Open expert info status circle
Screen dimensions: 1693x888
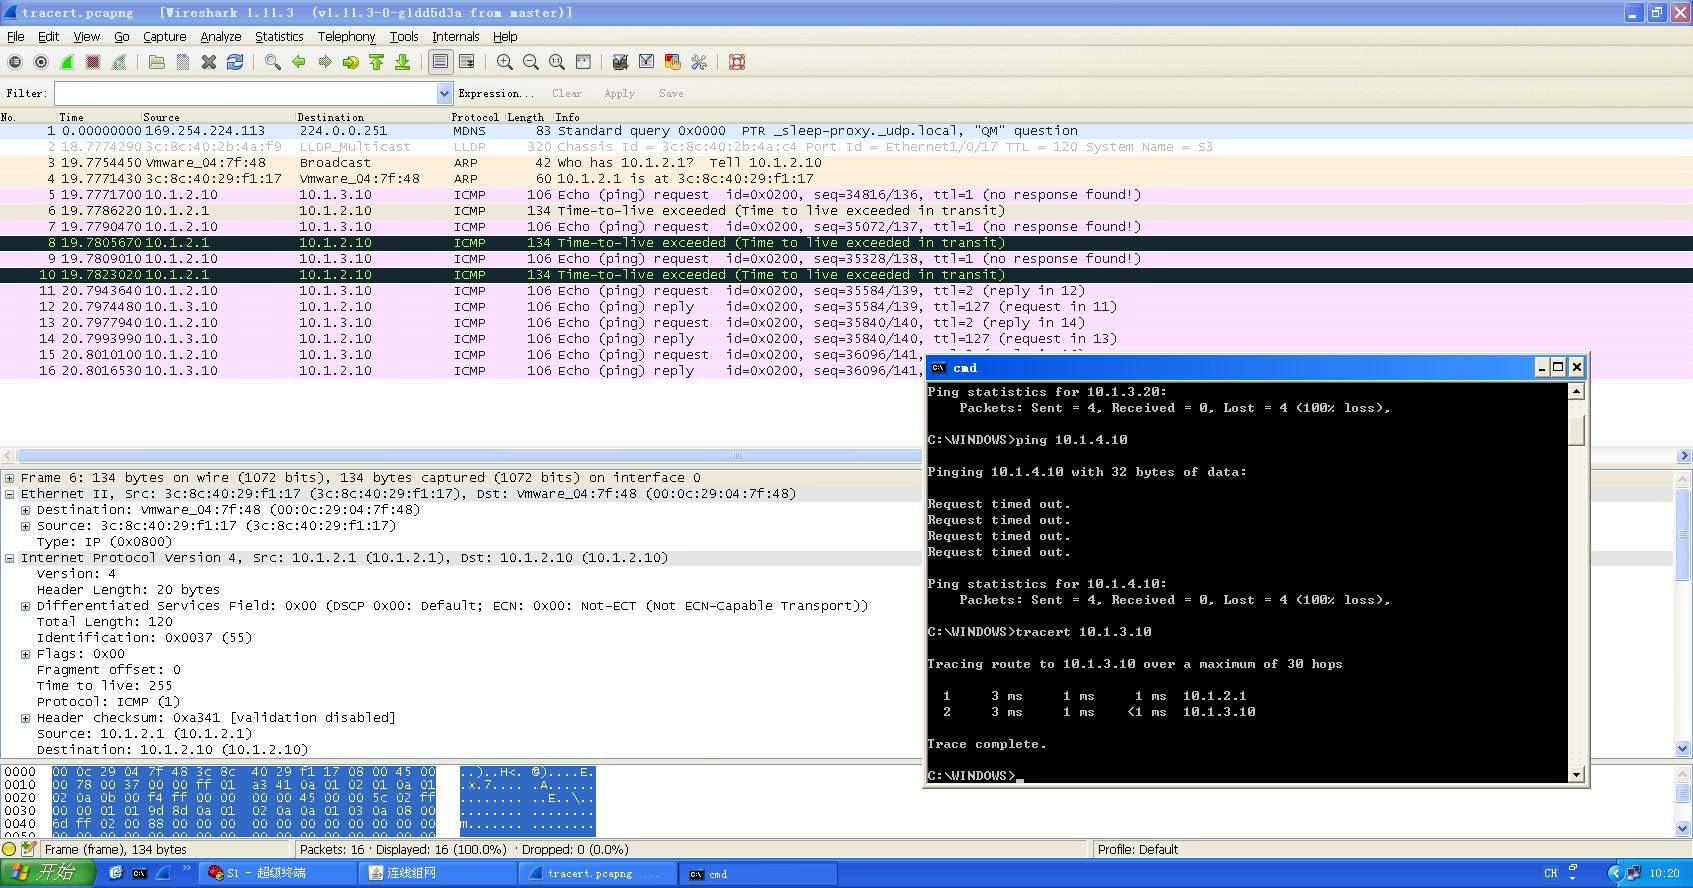10,849
